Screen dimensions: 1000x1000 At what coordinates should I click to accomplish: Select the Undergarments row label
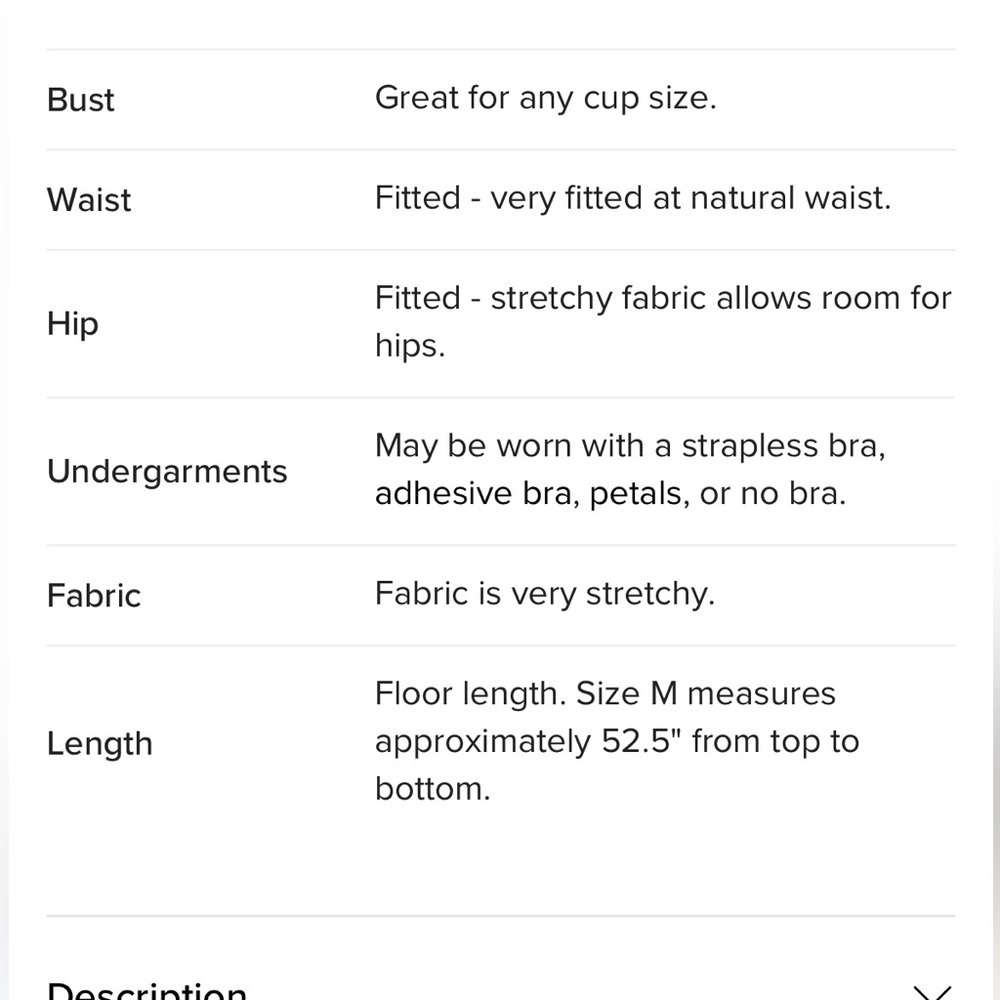[x=167, y=472]
